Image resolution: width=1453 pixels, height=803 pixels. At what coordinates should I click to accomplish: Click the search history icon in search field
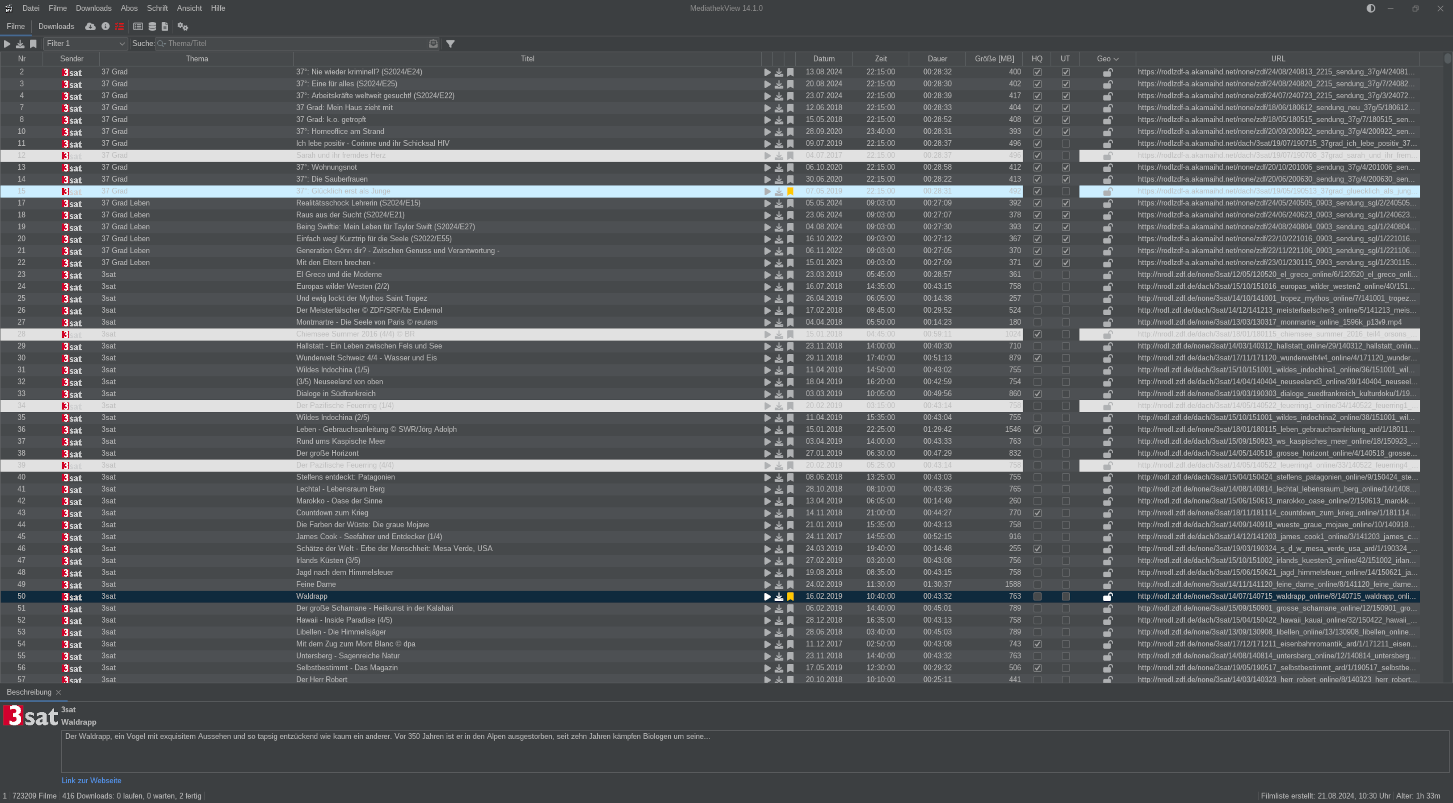[433, 44]
